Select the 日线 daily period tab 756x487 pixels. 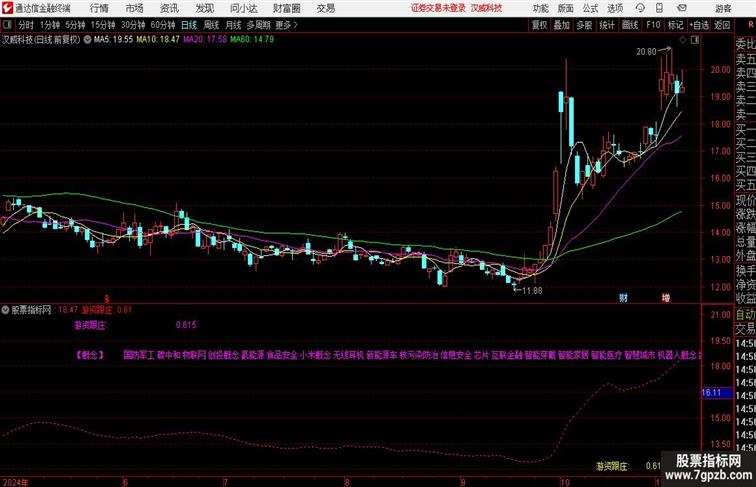tap(189, 25)
